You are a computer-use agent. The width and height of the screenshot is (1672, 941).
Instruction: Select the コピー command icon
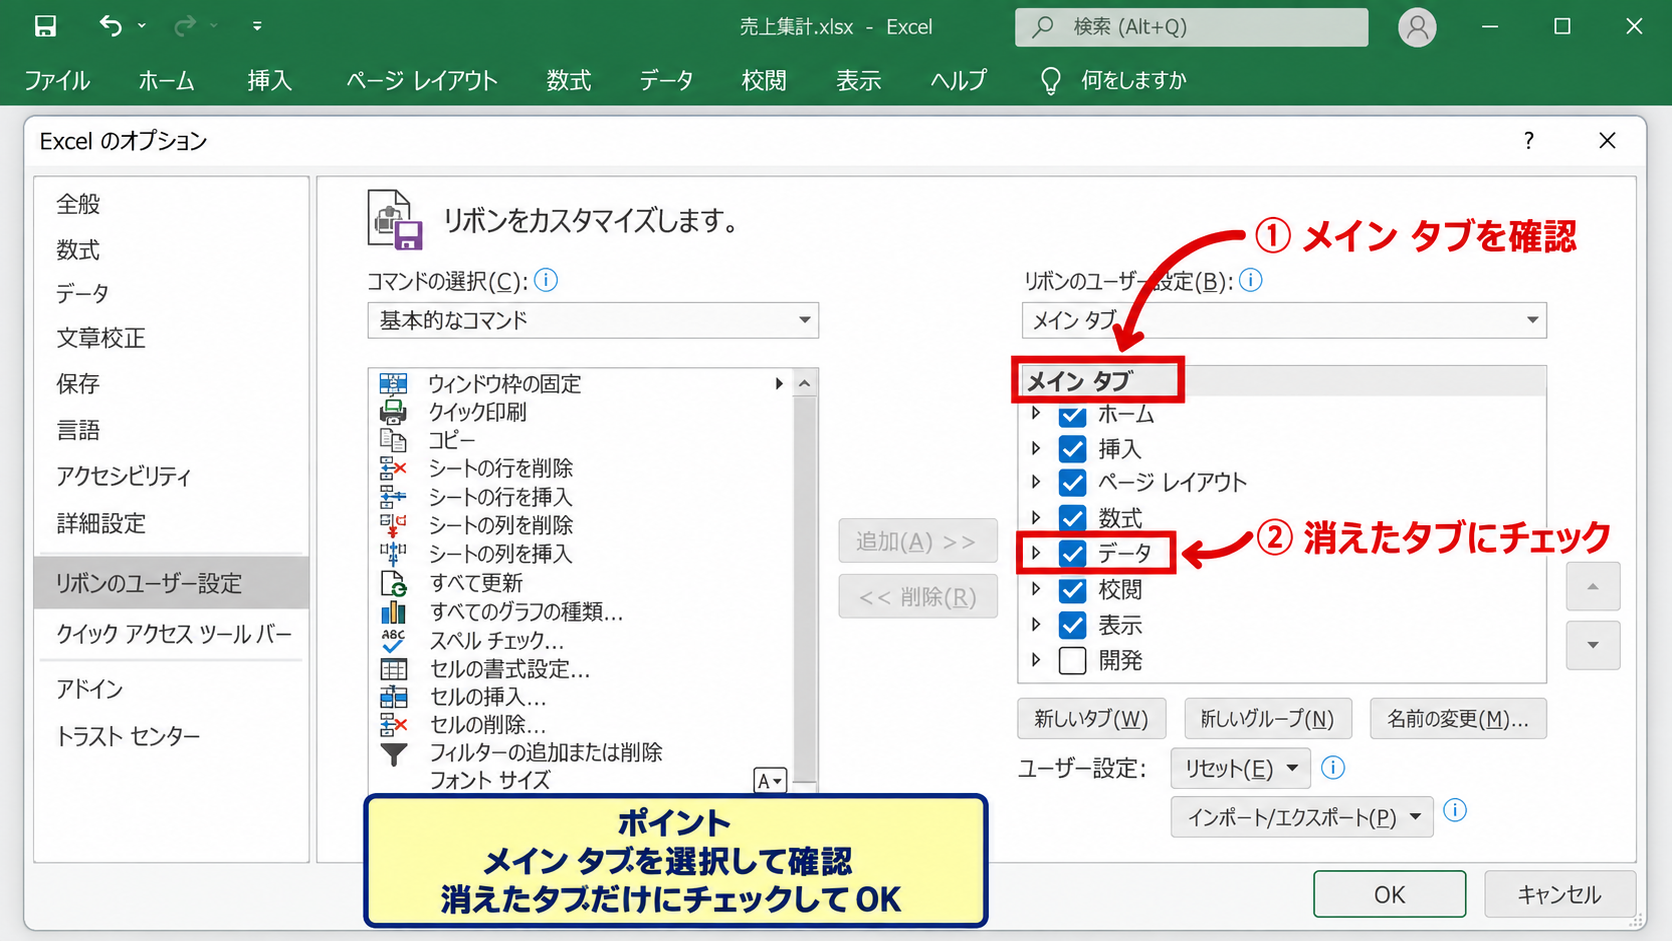pyautogui.click(x=394, y=440)
